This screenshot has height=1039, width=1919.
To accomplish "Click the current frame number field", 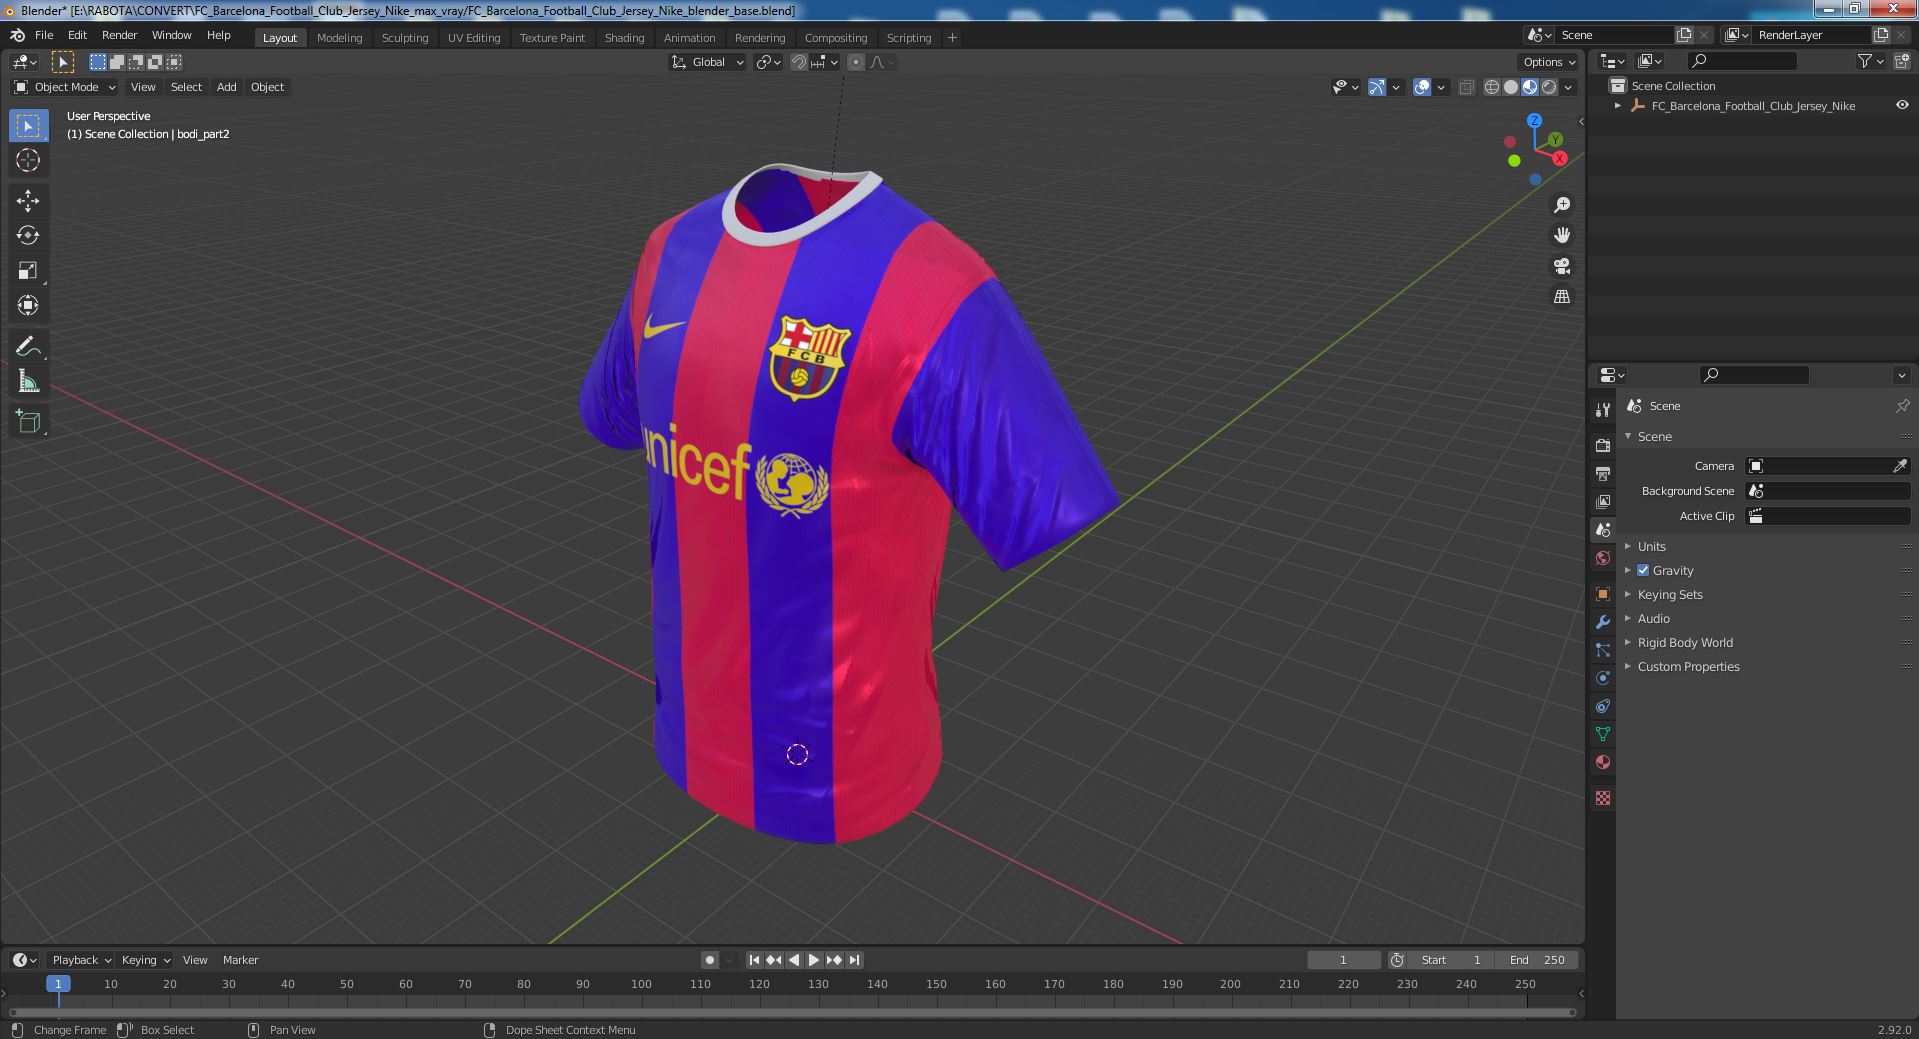I will 1344,960.
